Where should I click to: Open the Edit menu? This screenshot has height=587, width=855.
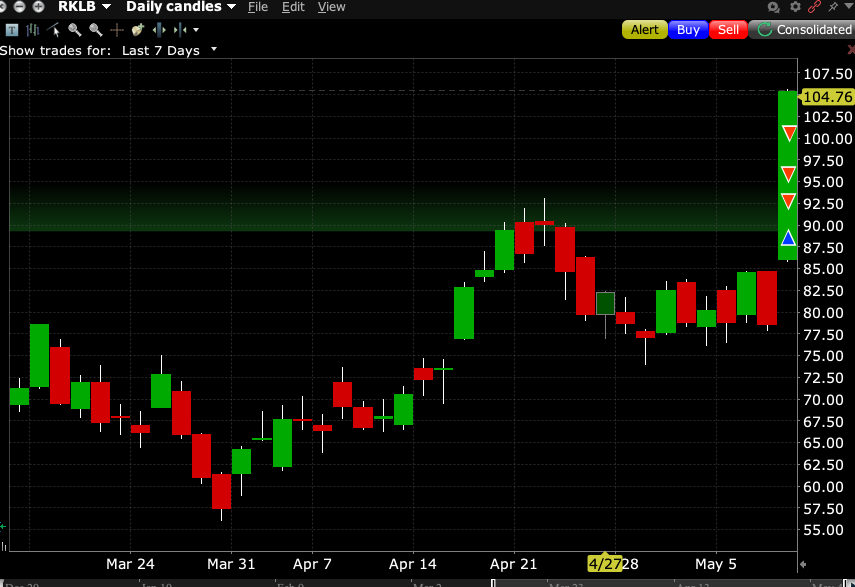[x=293, y=7]
